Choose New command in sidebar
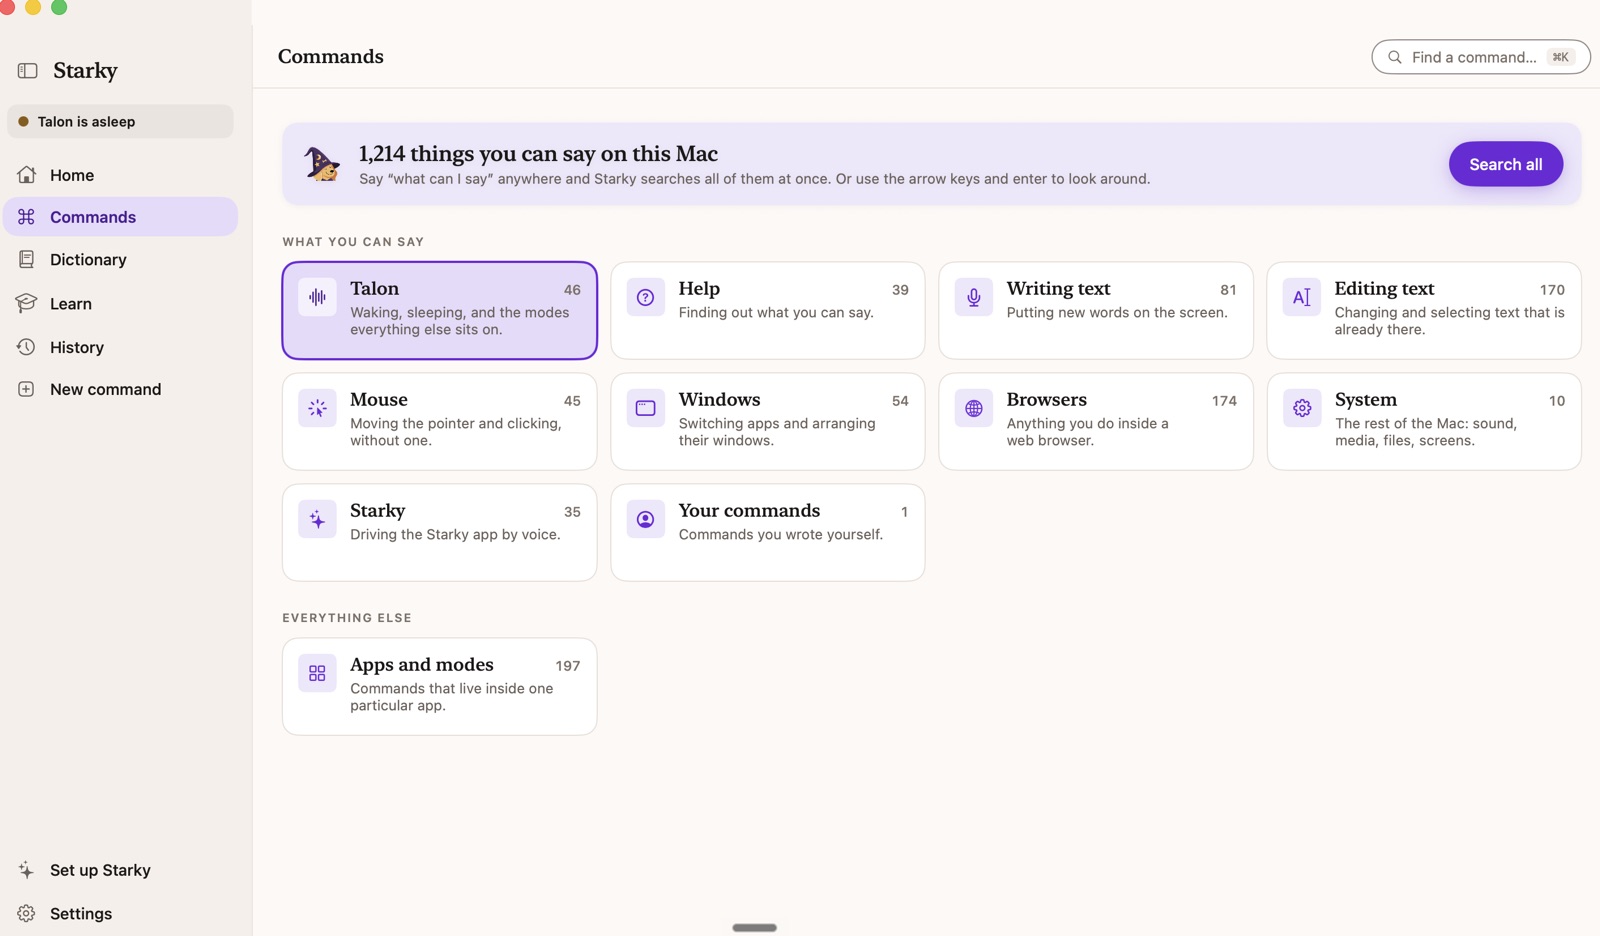 click(120, 389)
